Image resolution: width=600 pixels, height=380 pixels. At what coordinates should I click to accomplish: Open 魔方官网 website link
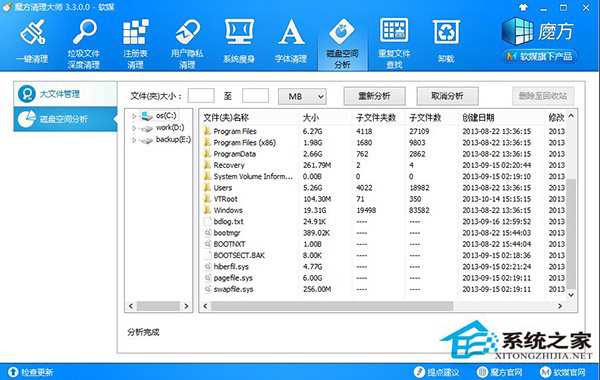tap(500, 372)
